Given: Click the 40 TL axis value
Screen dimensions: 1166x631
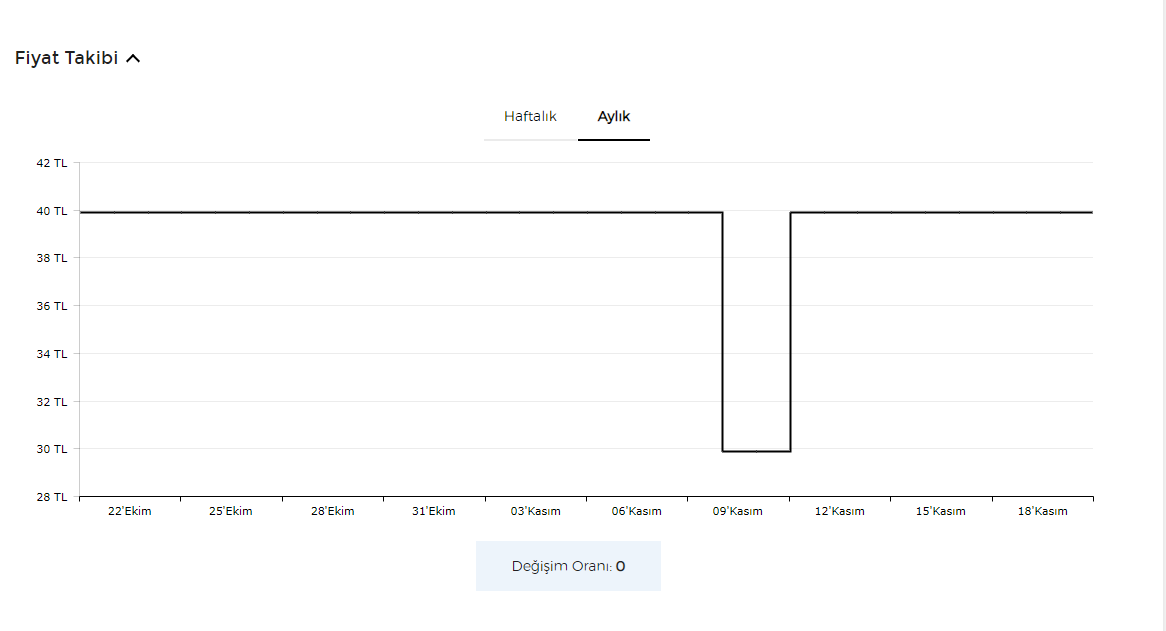Looking at the screenshot, I should (51, 211).
